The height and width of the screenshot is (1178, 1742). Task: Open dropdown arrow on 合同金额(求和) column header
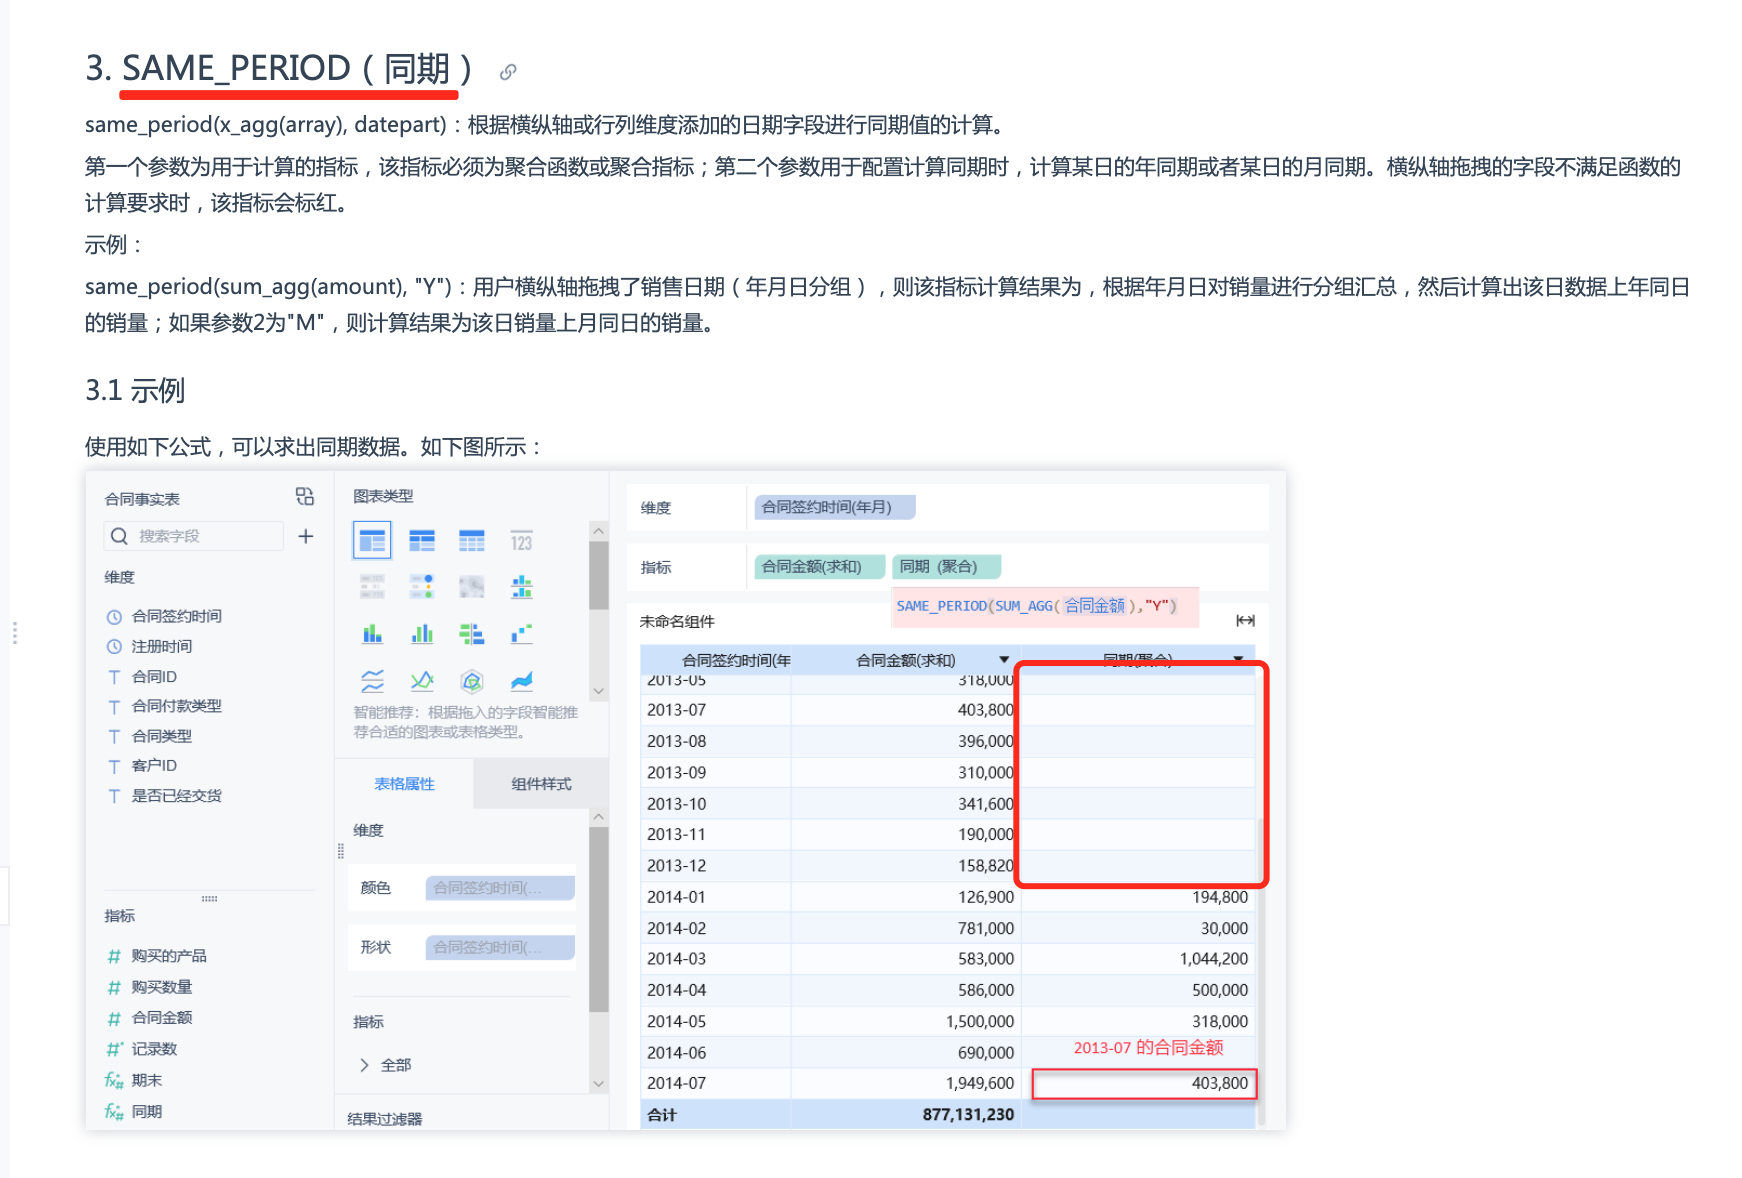point(1004,660)
